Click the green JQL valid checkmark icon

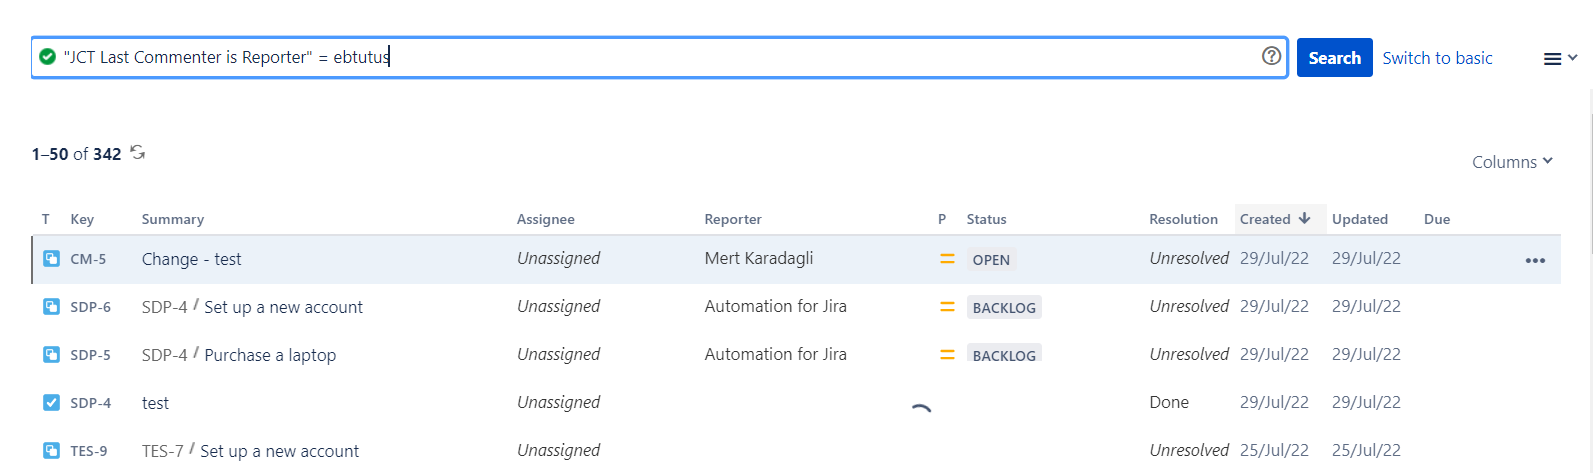(x=47, y=57)
